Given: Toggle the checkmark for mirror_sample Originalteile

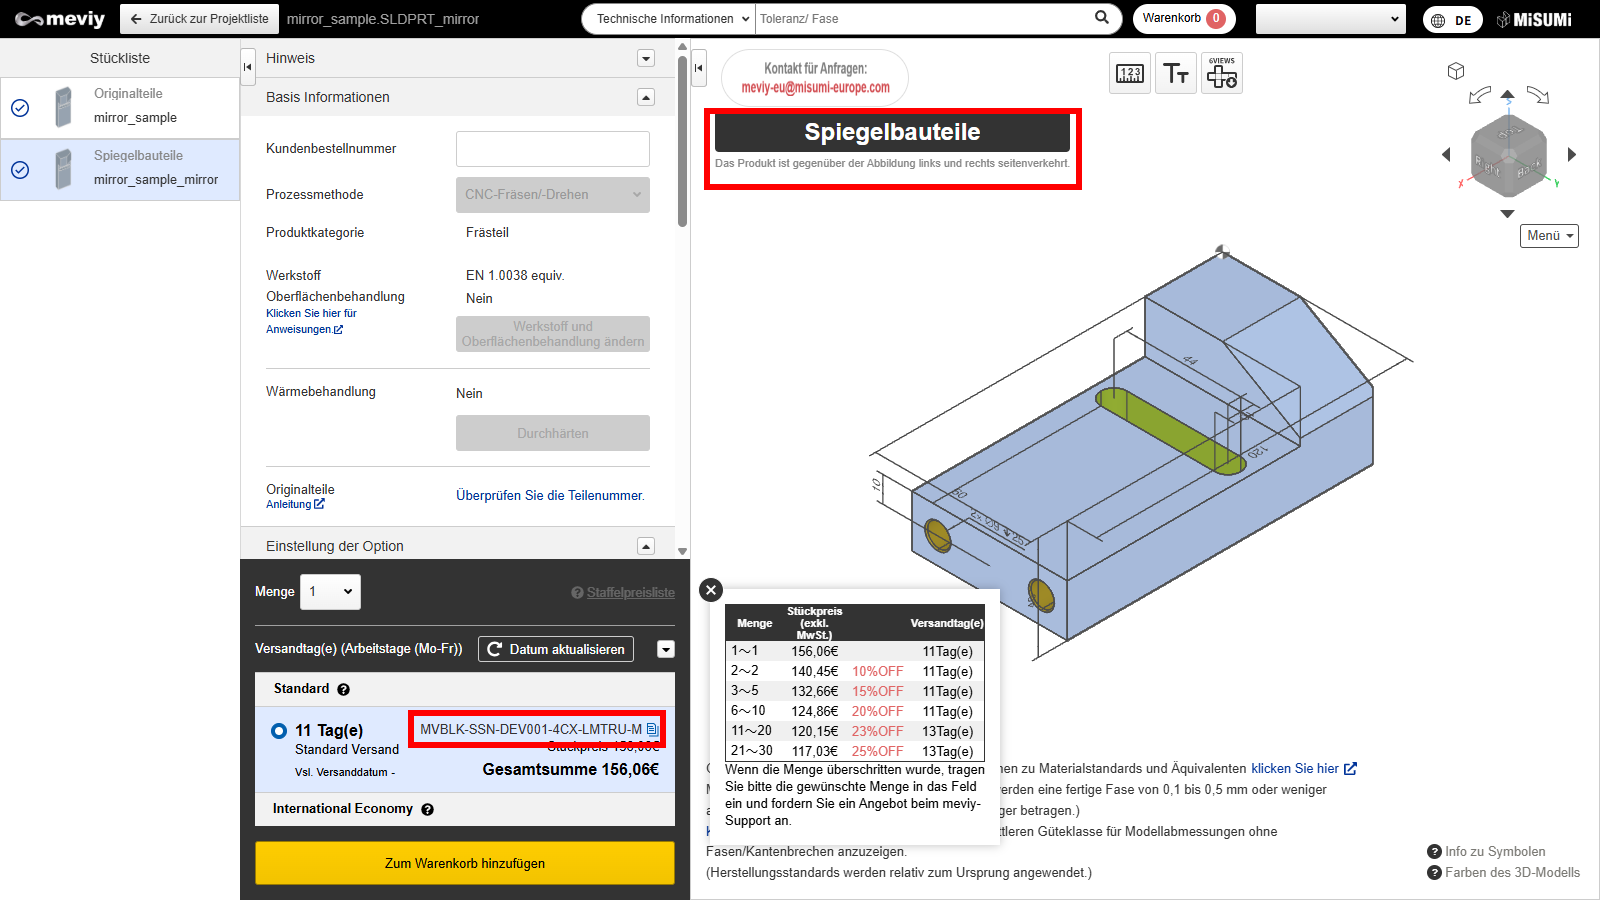Looking at the screenshot, I should (x=20, y=108).
